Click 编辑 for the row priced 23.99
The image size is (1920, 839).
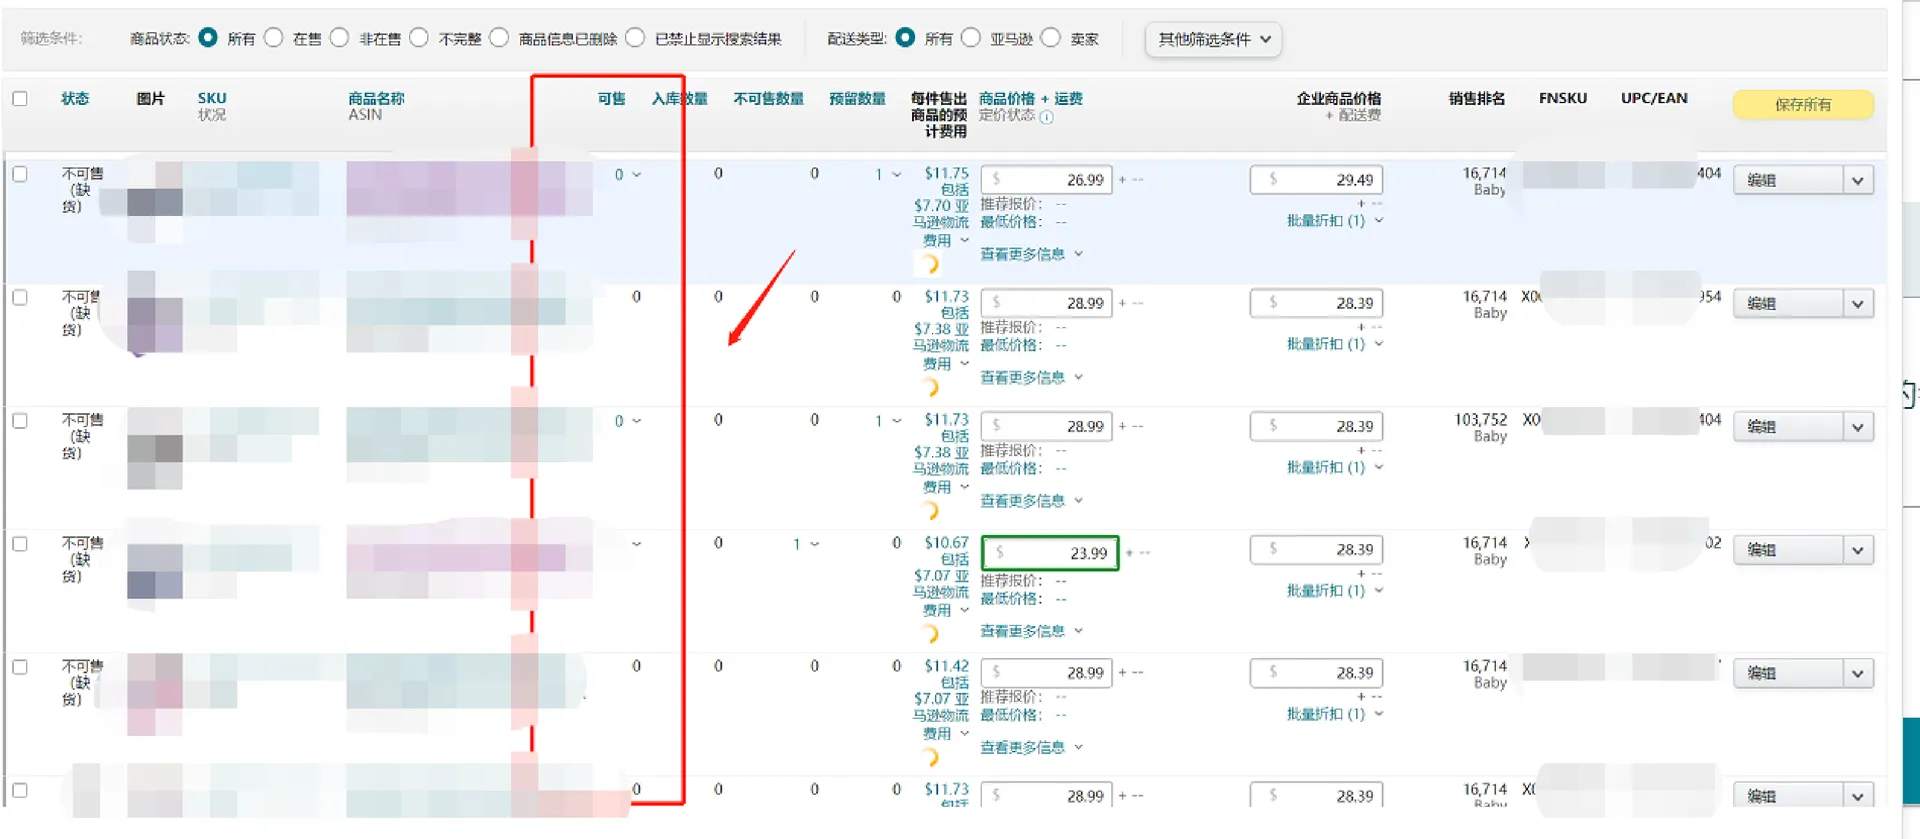[1788, 550]
